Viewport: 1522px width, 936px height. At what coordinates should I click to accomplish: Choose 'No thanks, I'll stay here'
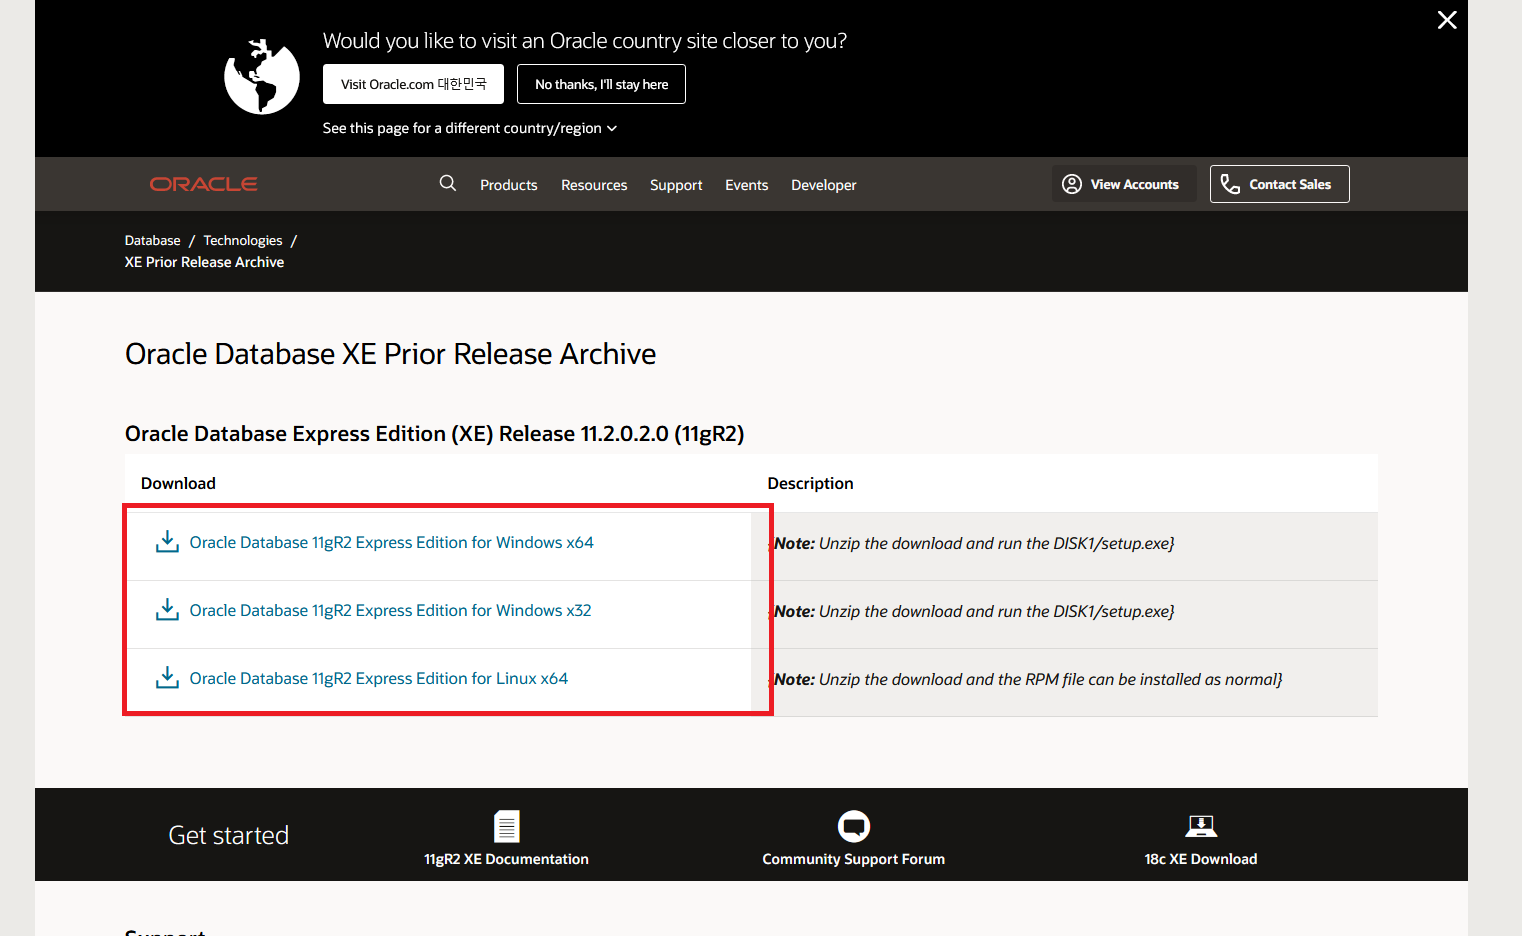click(601, 84)
